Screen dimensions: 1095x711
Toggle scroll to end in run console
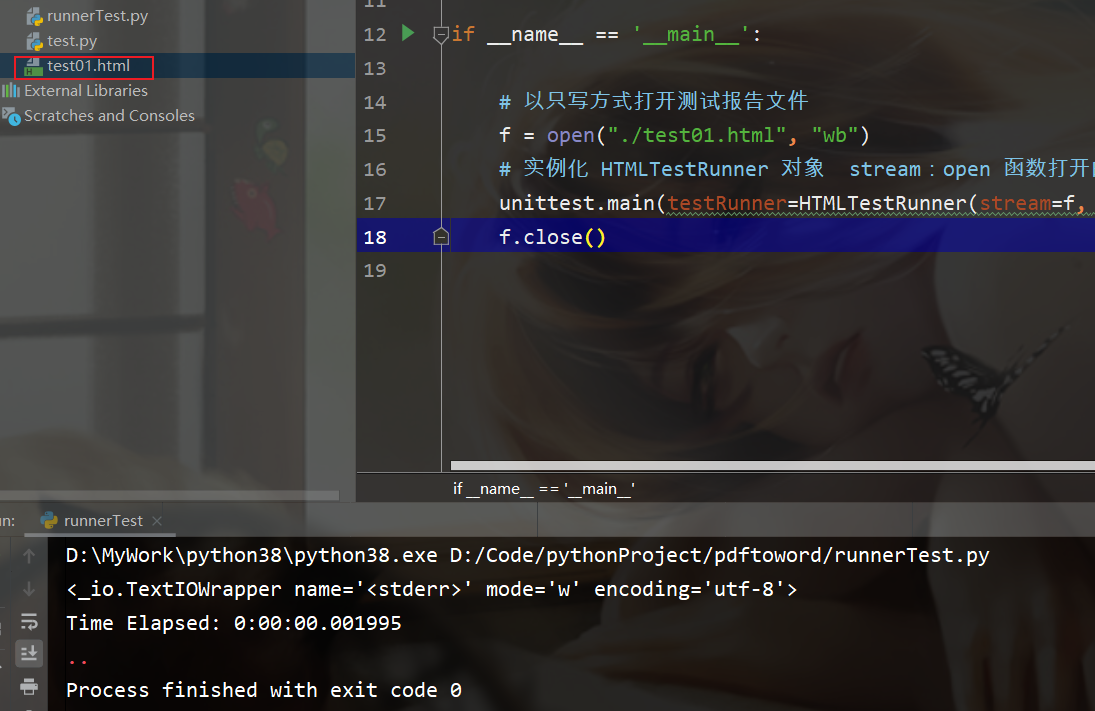pos(29,654)
